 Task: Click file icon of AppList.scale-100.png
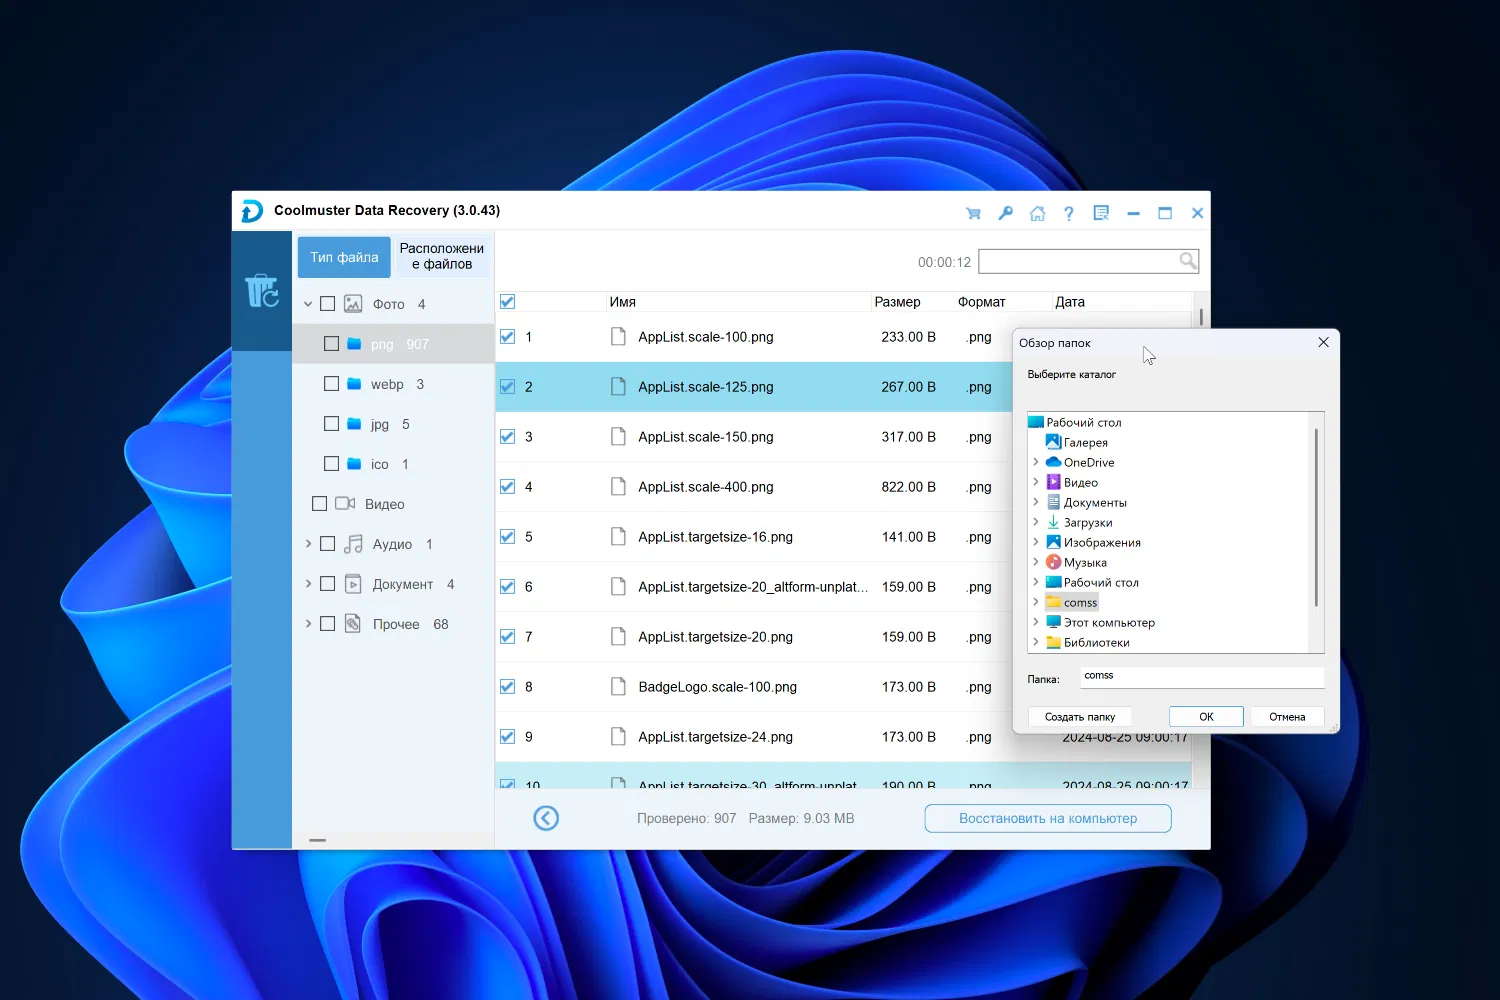point(619,337)
